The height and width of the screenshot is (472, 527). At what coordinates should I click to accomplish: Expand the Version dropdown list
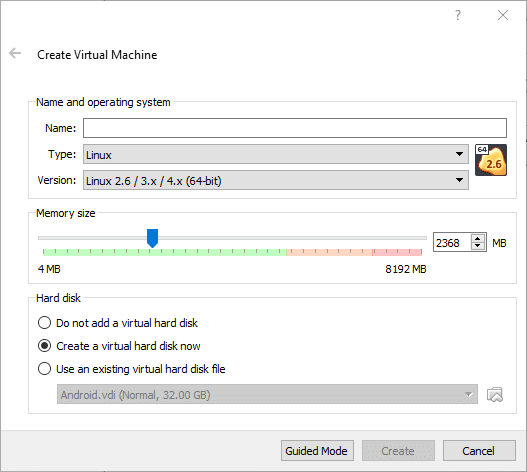pyautogui.click(x=276, y=180)
